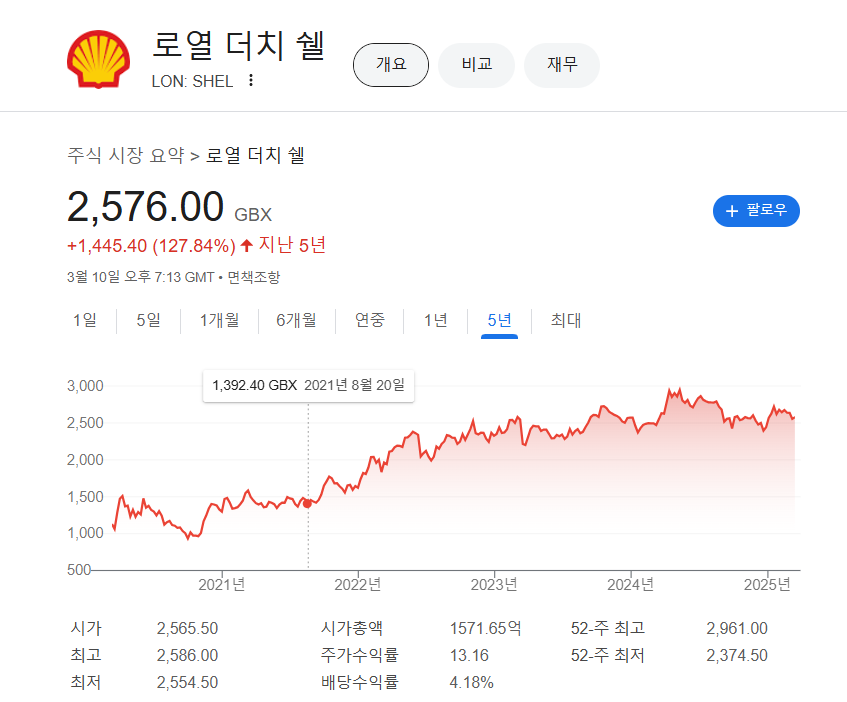
Task: Click the current price 2,576.00
Action: click(145, 207)
